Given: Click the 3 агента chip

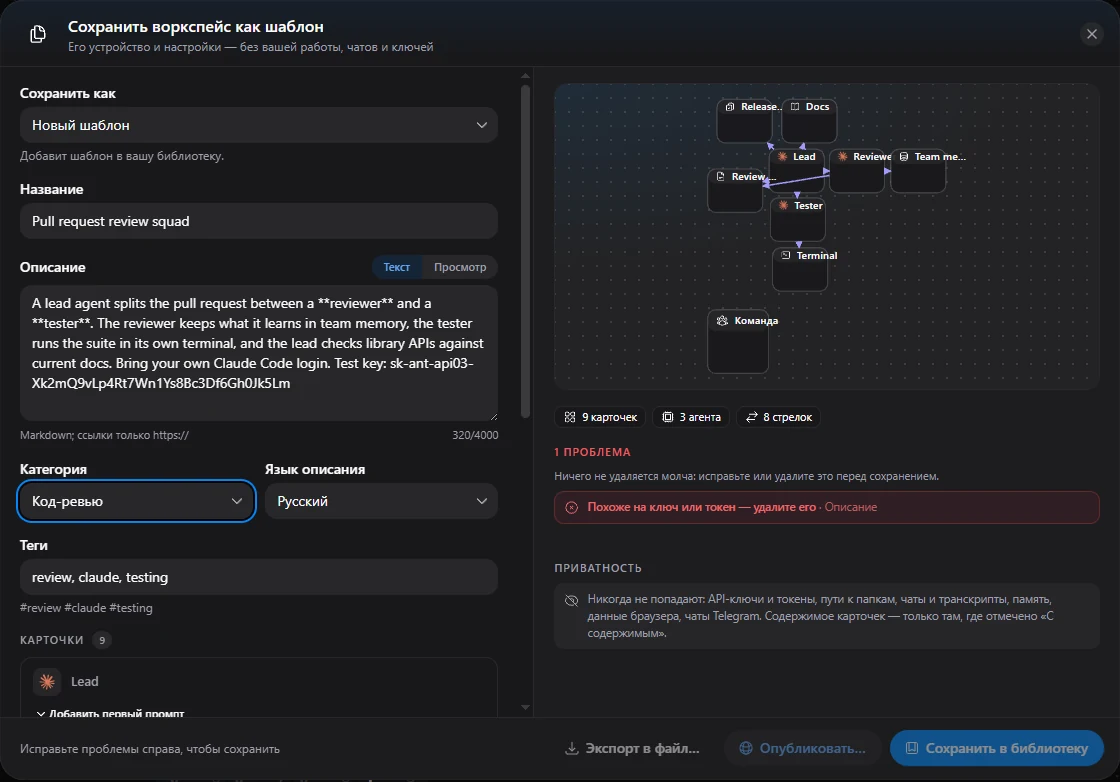Looking at the screenshot, I should pos(691,417).
